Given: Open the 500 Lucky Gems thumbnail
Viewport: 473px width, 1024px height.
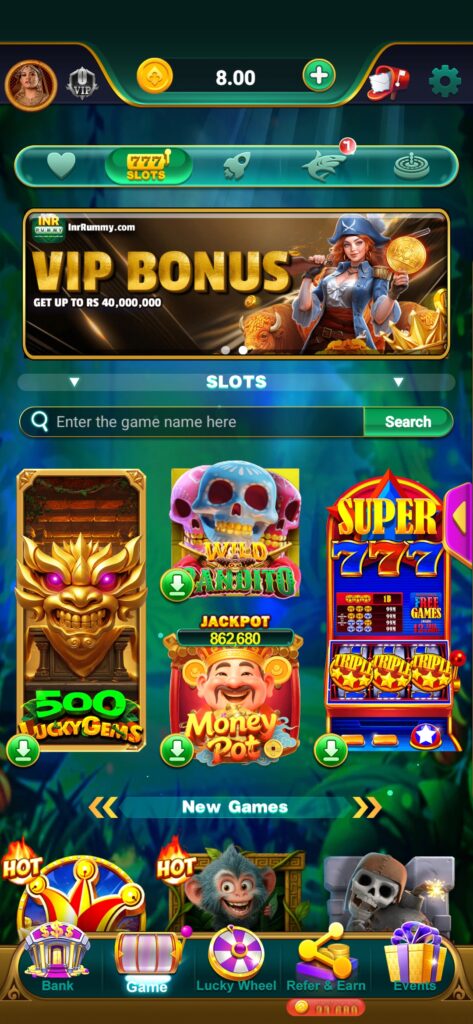Looking at the screenshot, I should point(81,611).
